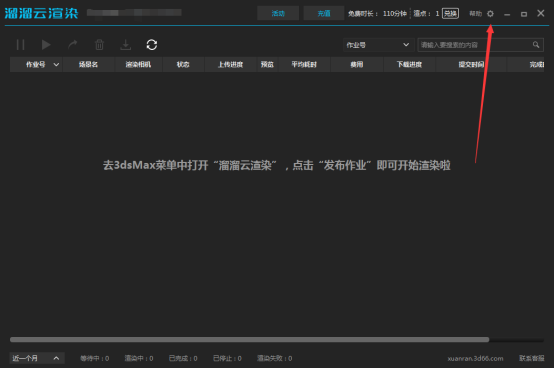Sort by the 场景名 column header

[x=88, y=64]
